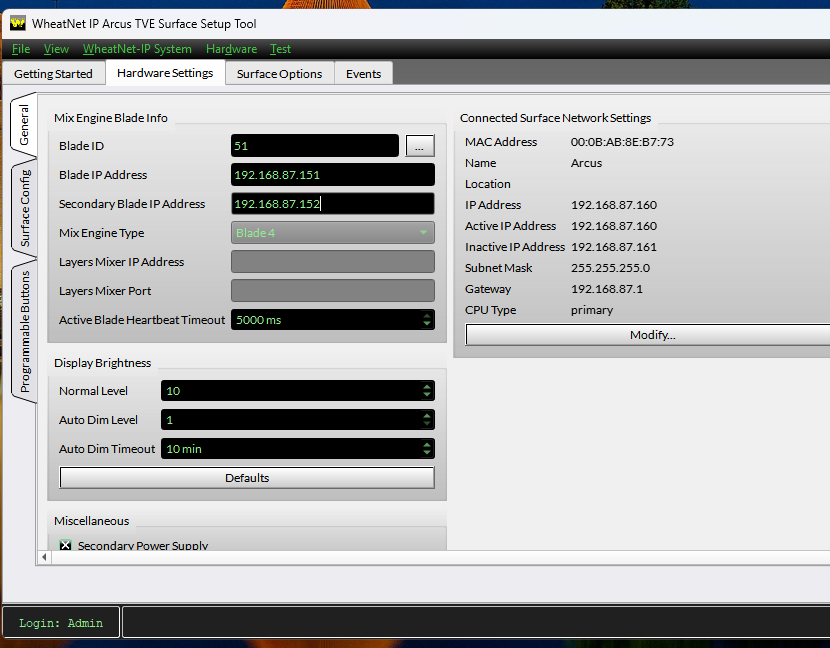Click the Miscellaneous section heading
This screenshot has height=648, width=830.
pyautogui.click(x=91, y=521)
